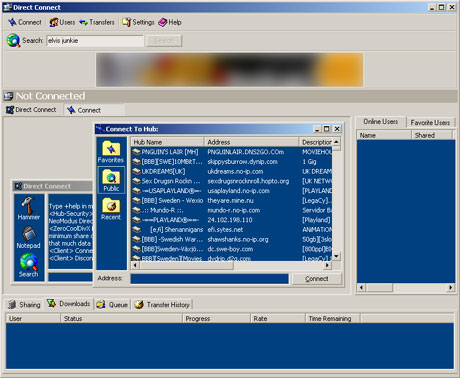Click the User column header

pyautogui.click(x=33, y=318)
